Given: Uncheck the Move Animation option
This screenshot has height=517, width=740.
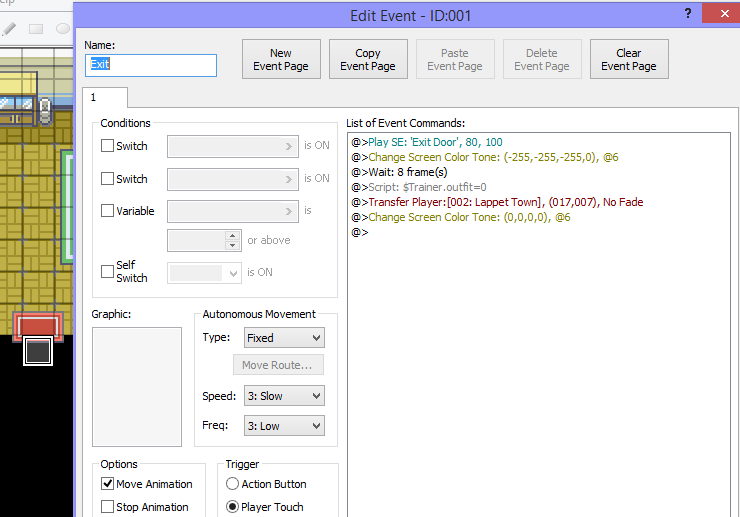Looking at the screenshot, I should click(x=108, y=484).
